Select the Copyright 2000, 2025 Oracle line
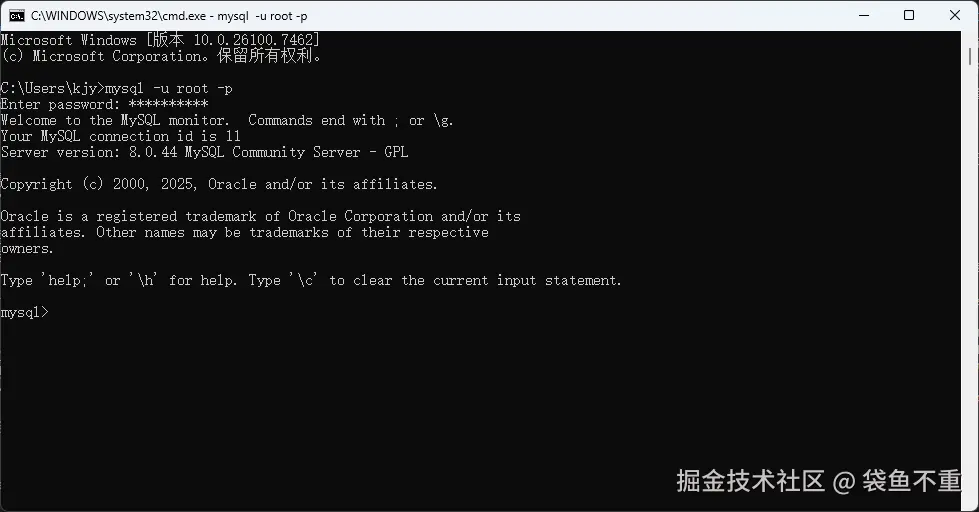This screenshot has width=979, height=512. coord(219,184)
